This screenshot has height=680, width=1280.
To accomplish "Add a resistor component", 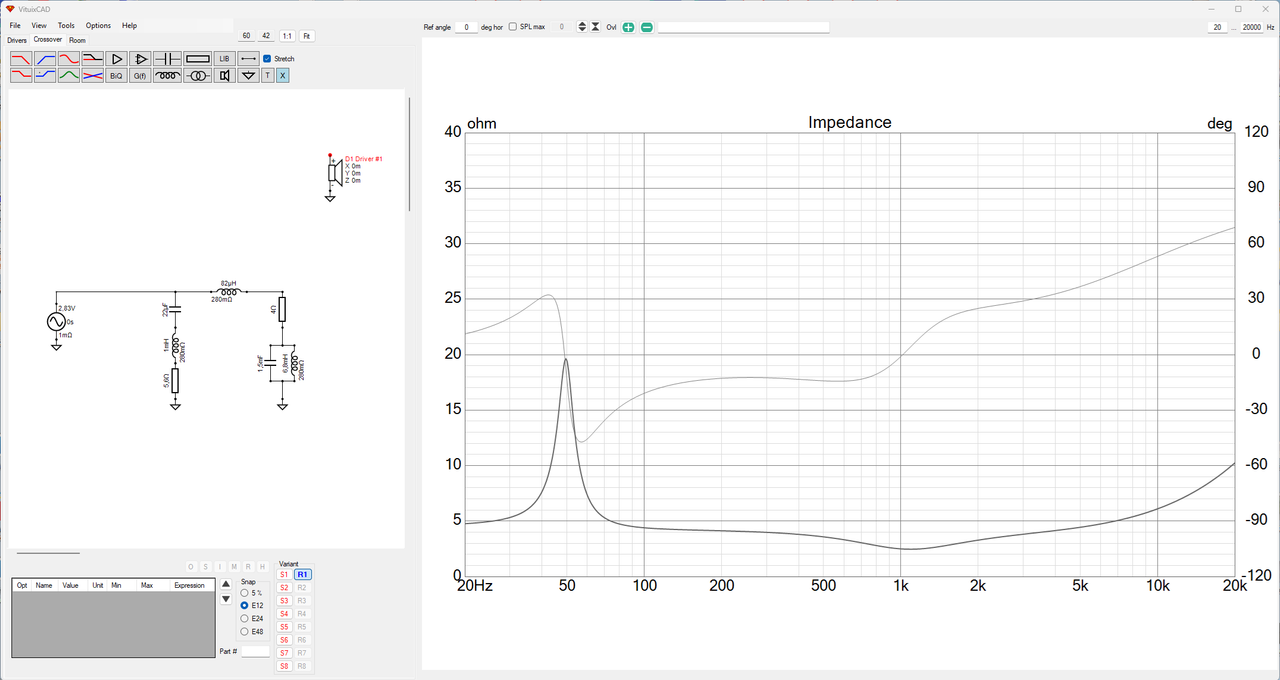I will (197, 59).
